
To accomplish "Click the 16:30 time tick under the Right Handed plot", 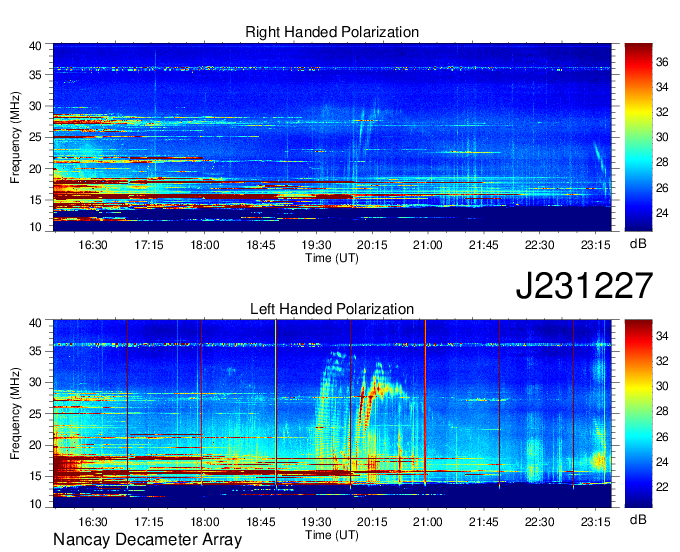I will coord(93,245).
